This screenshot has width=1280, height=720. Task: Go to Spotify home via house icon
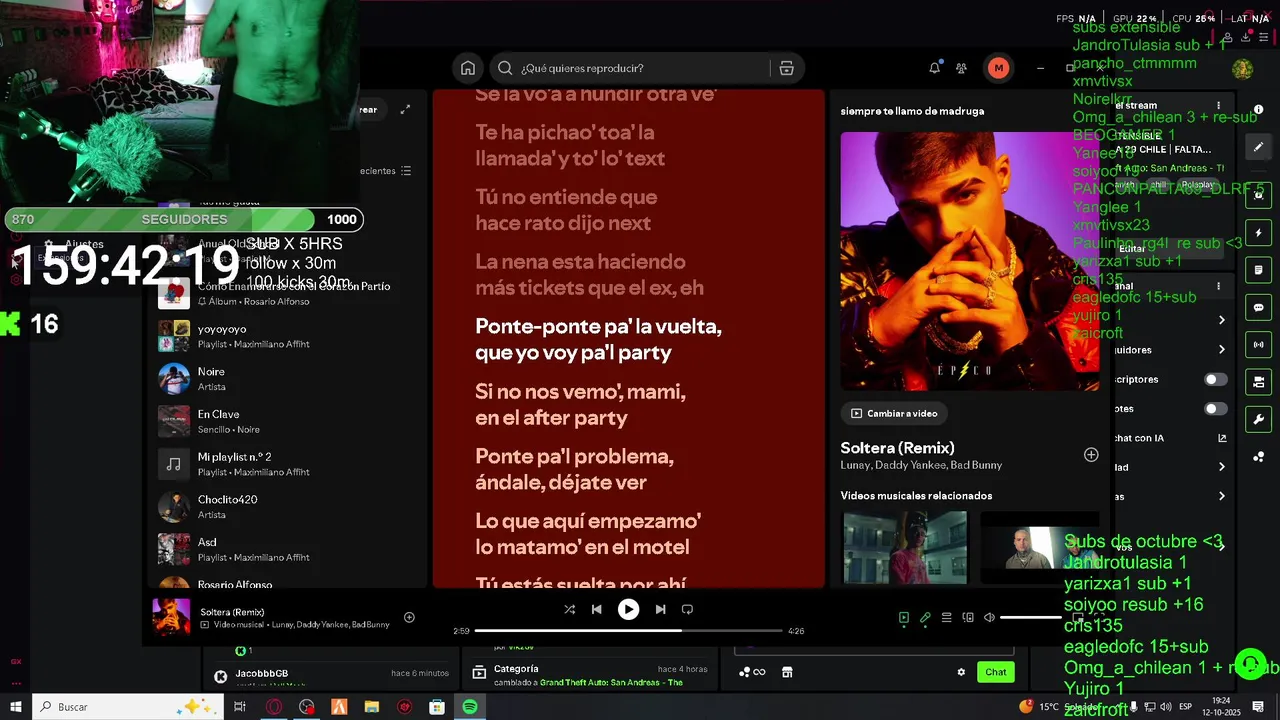coord(467,68)
